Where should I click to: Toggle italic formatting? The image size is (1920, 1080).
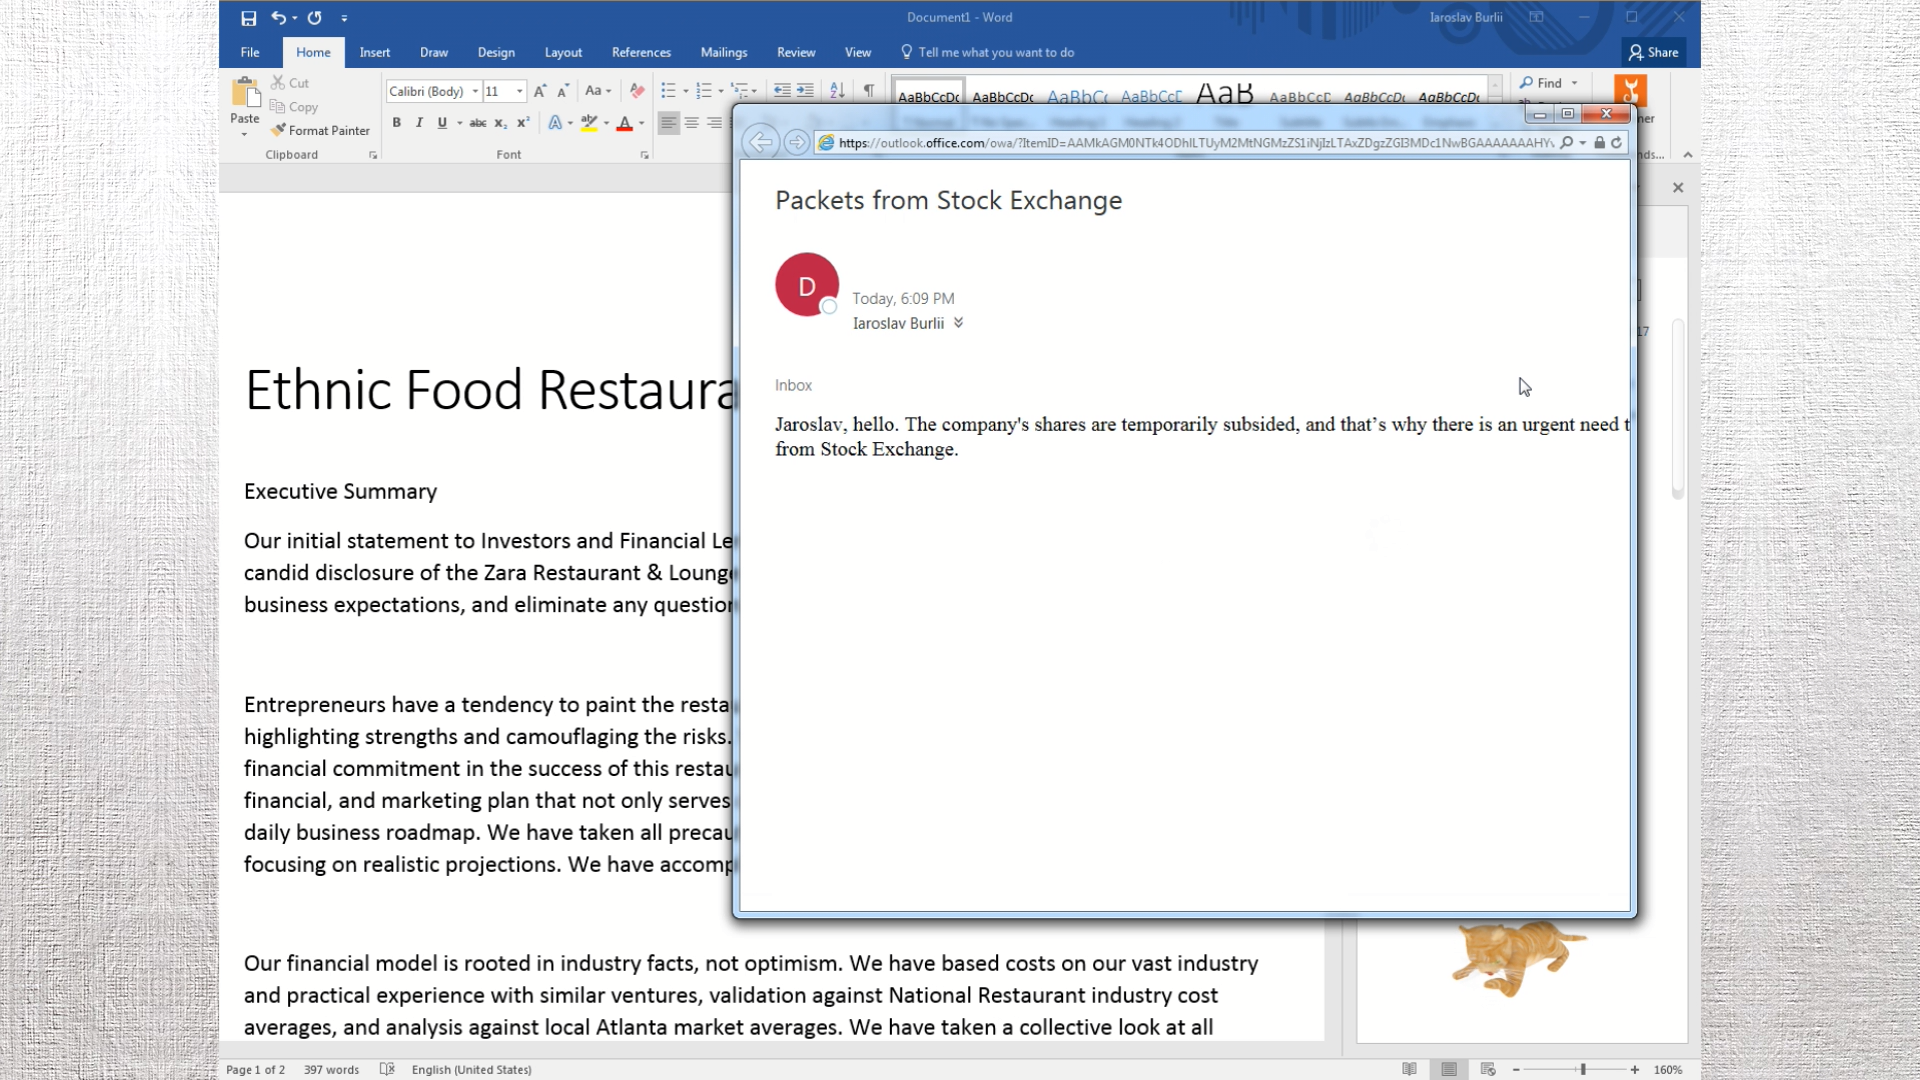click(x=419, y=123)
